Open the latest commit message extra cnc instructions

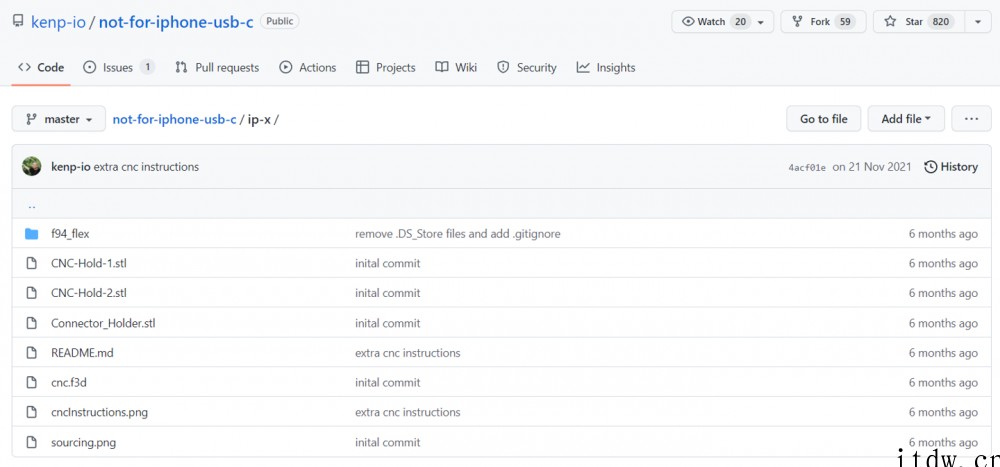146,167
